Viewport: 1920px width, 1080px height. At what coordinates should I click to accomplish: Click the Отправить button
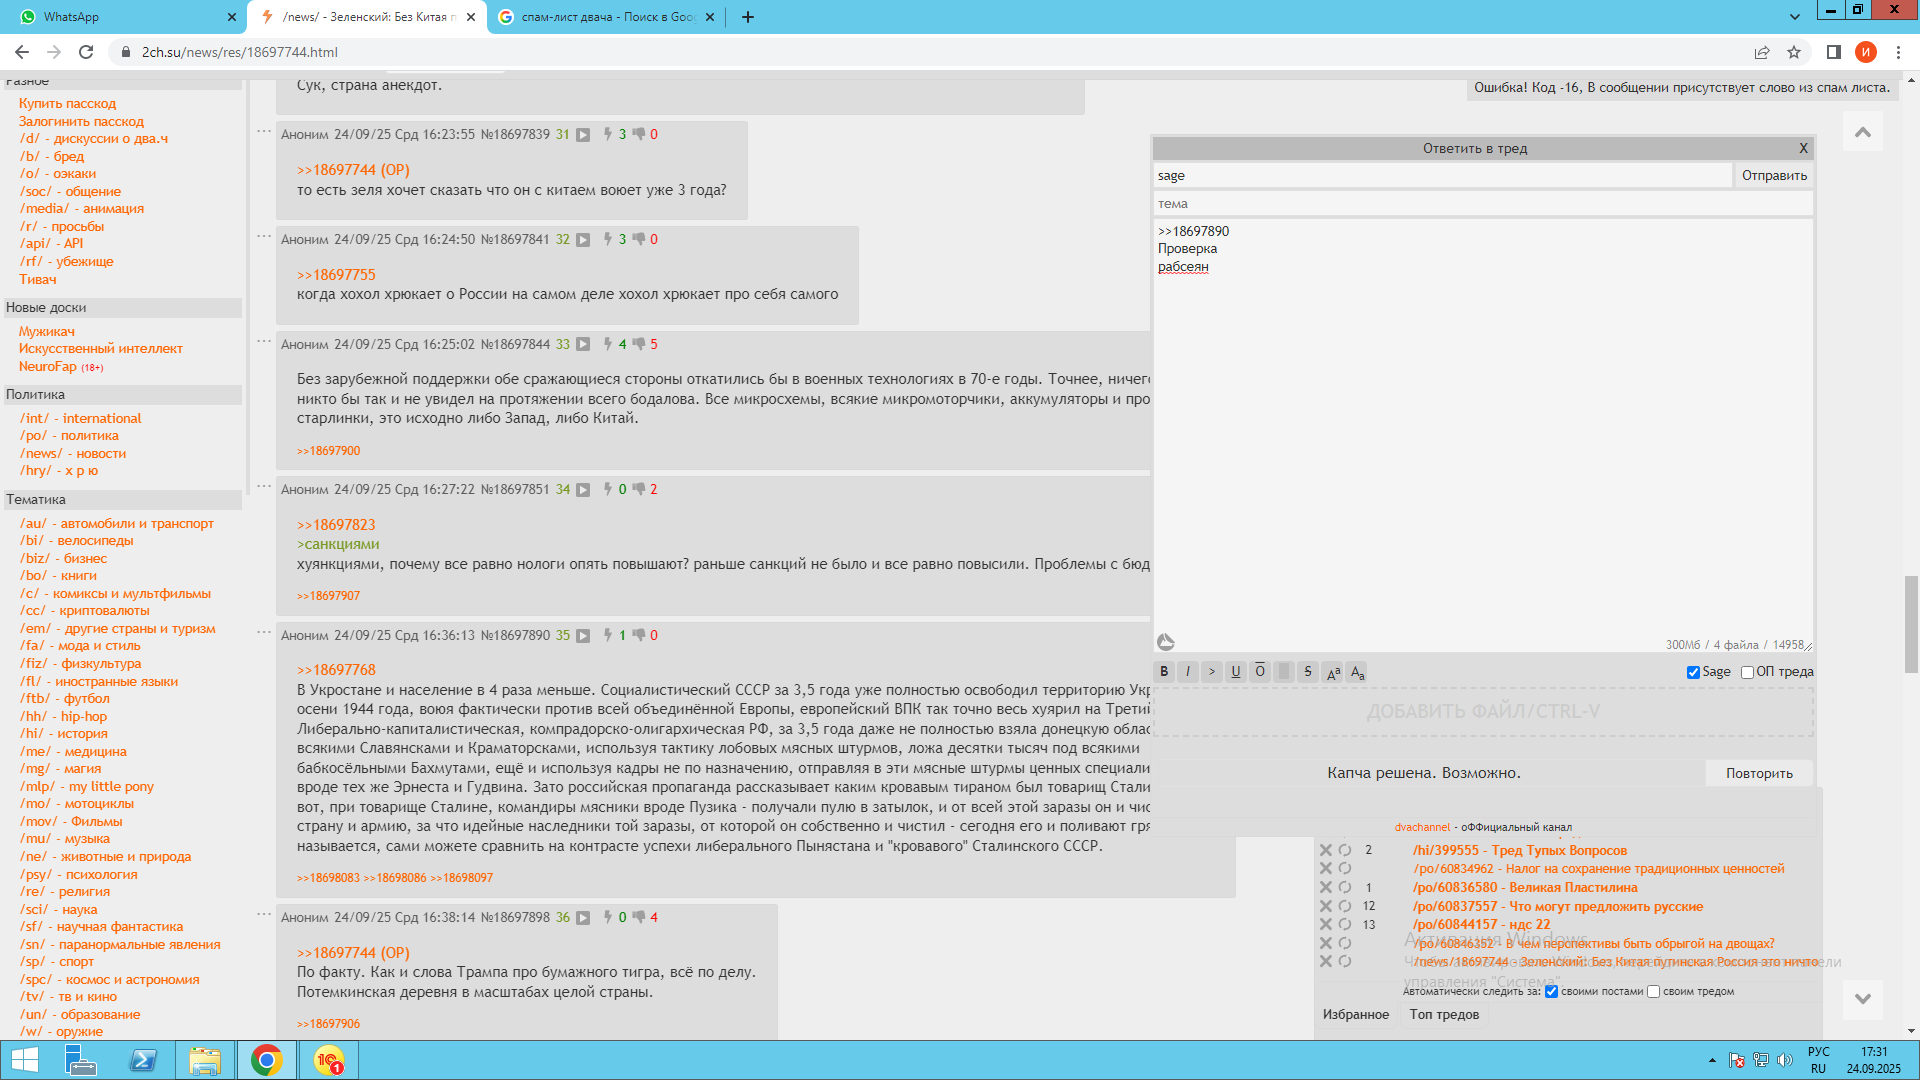point(1774,175)
